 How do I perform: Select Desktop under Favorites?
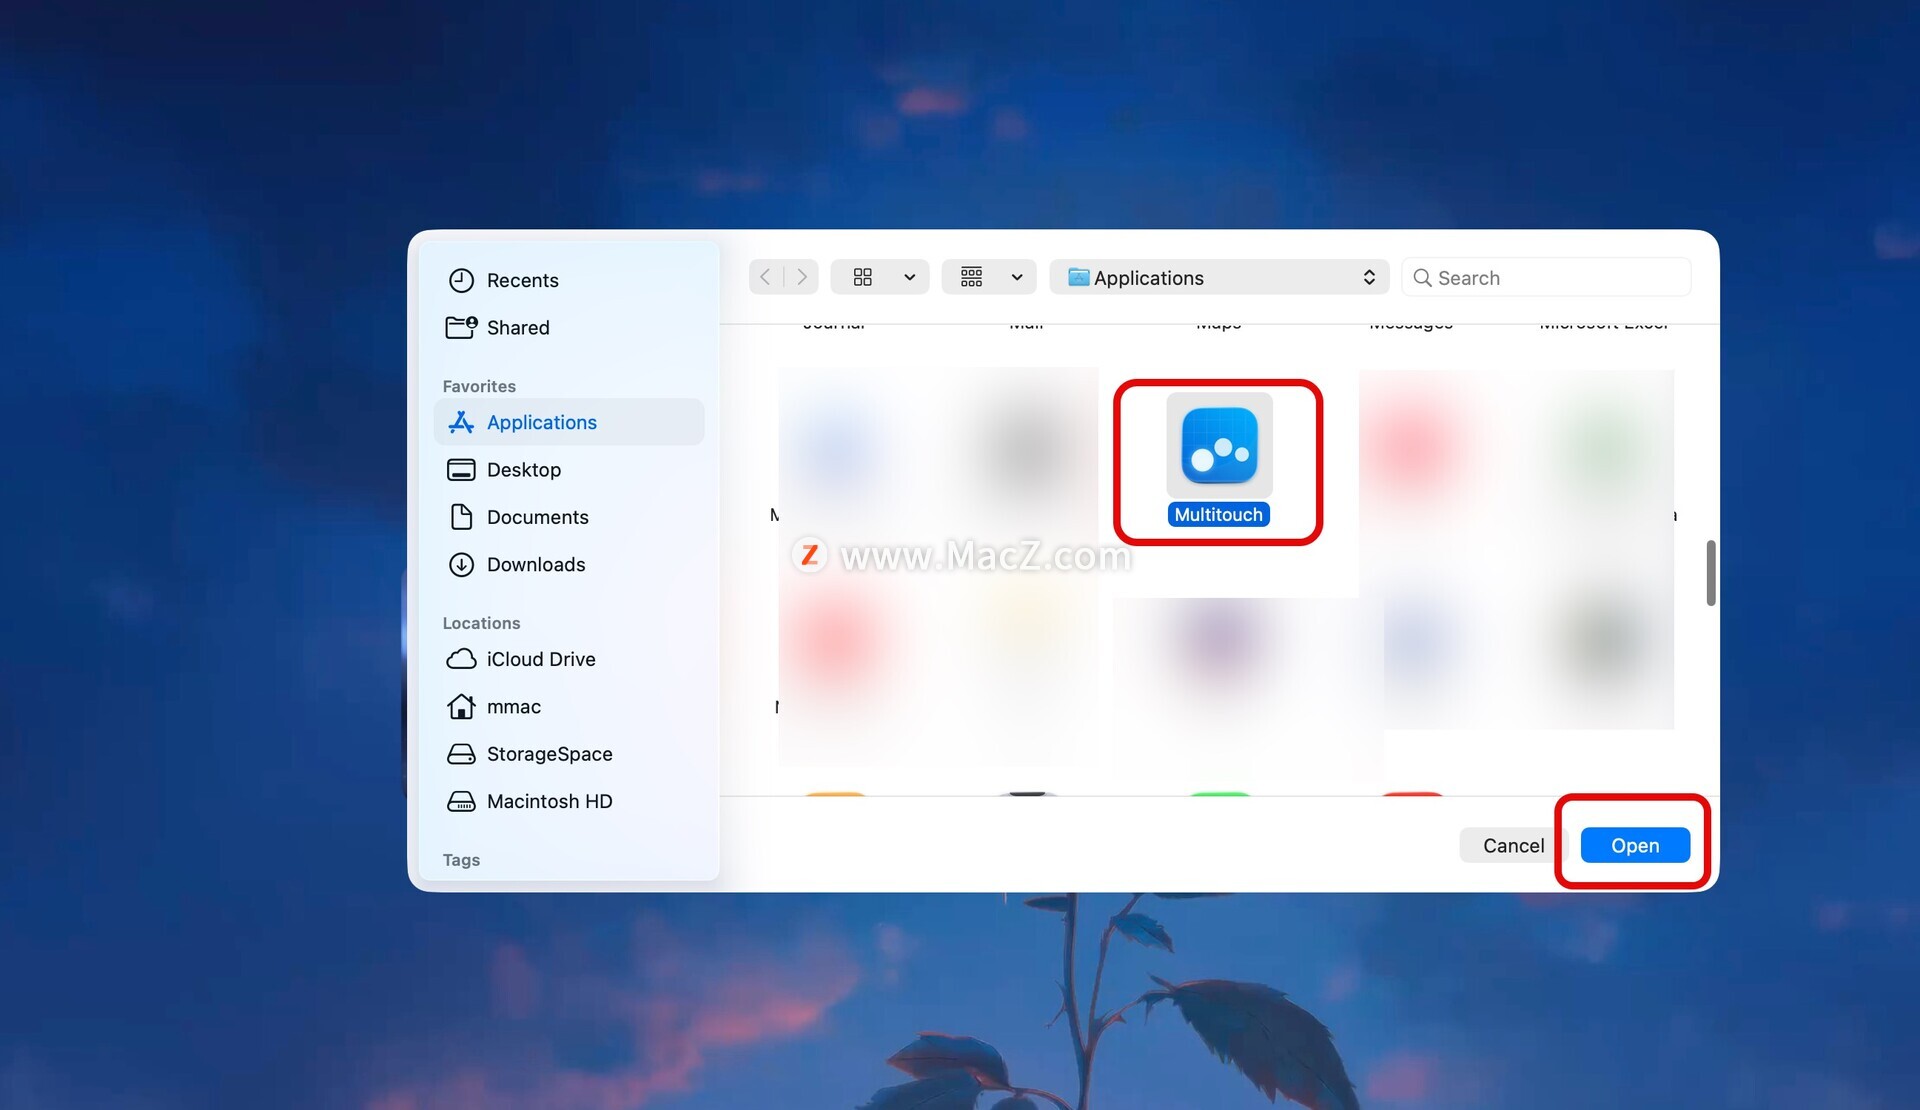569,470
